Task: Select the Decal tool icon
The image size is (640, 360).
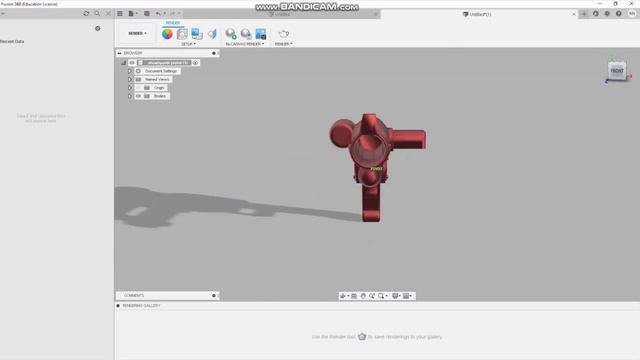Action: tap(197, 34)
